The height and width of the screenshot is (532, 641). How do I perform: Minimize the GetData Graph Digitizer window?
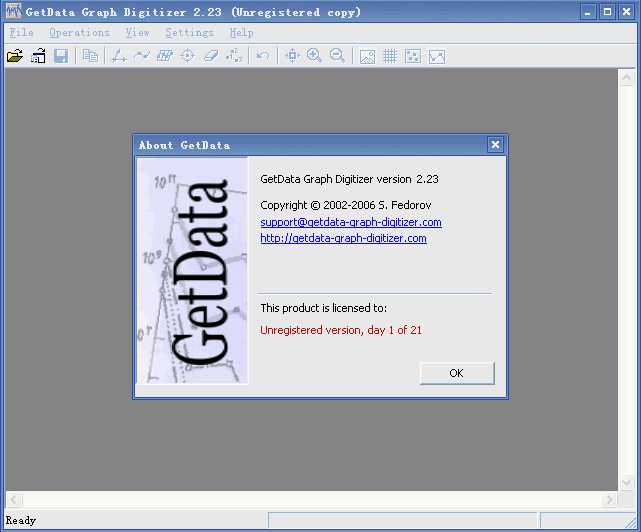(588, 12)
